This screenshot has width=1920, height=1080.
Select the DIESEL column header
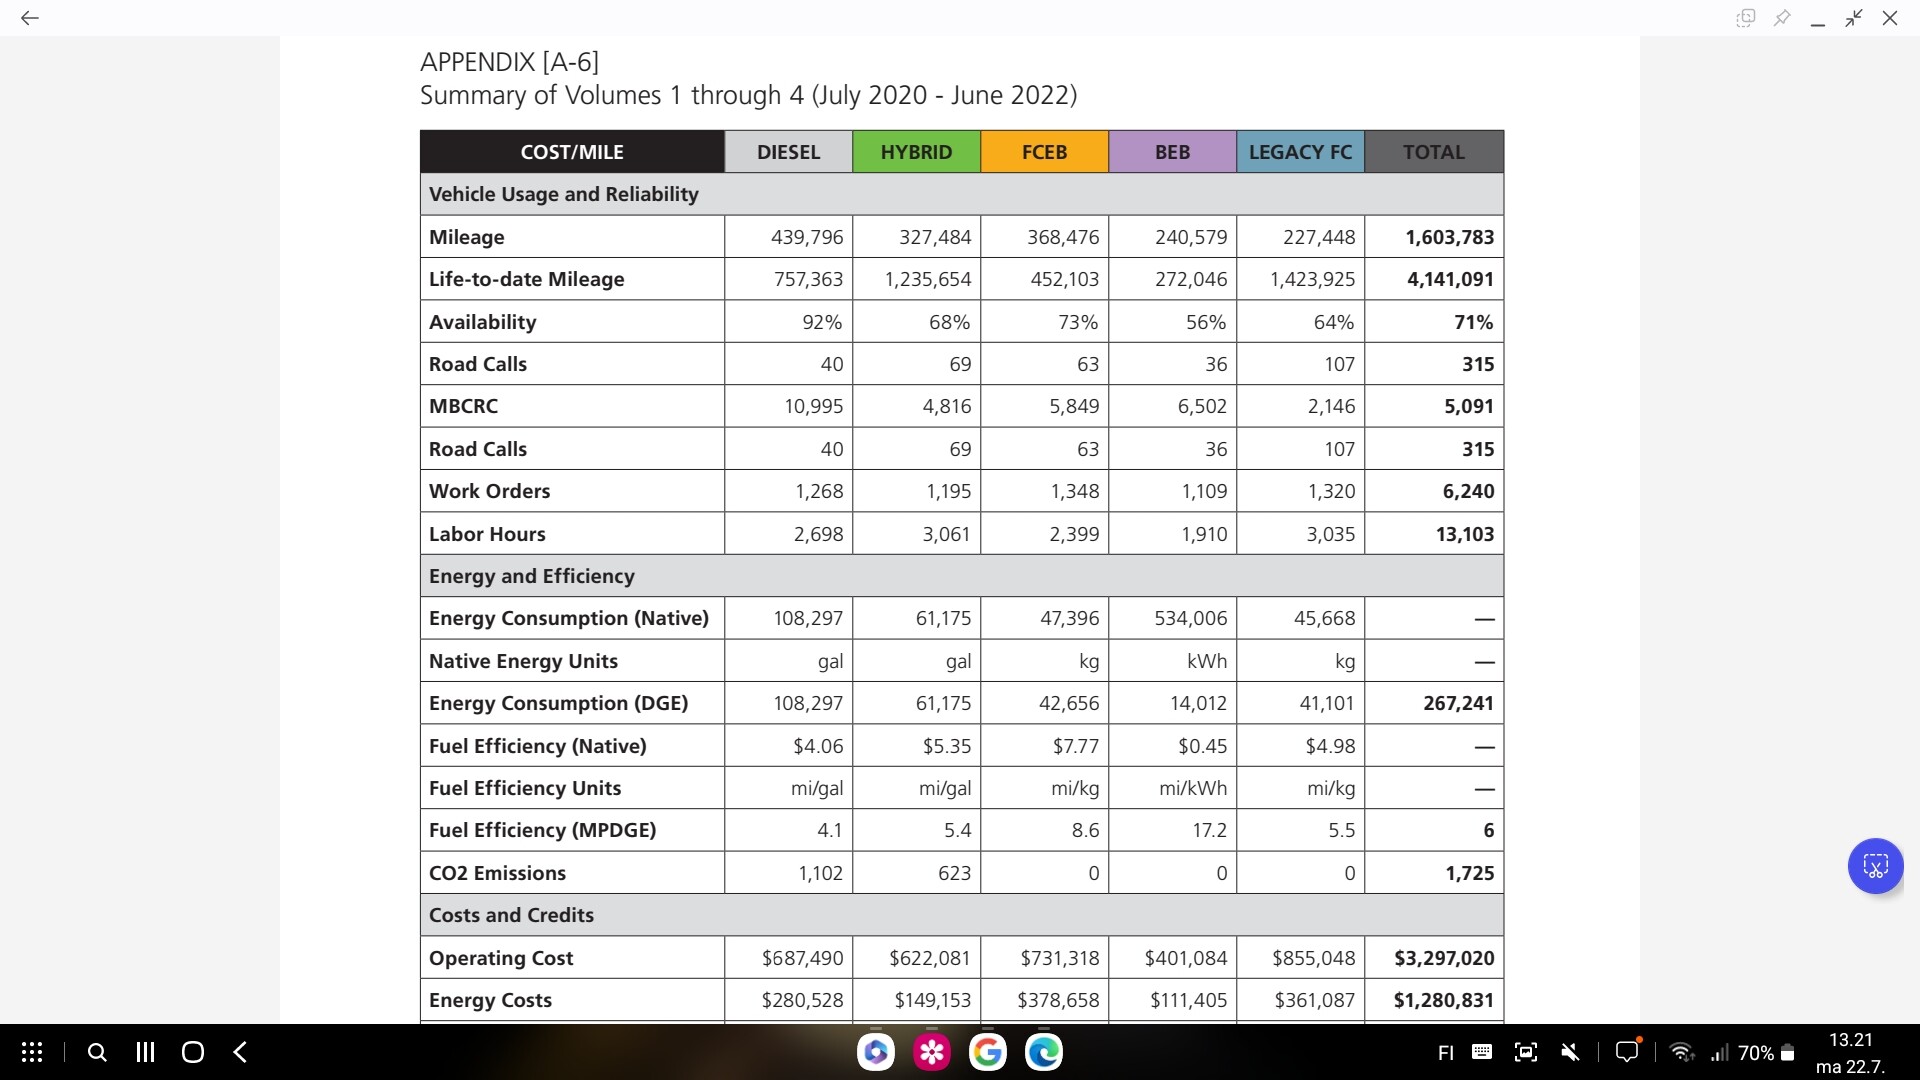[788, 152]
